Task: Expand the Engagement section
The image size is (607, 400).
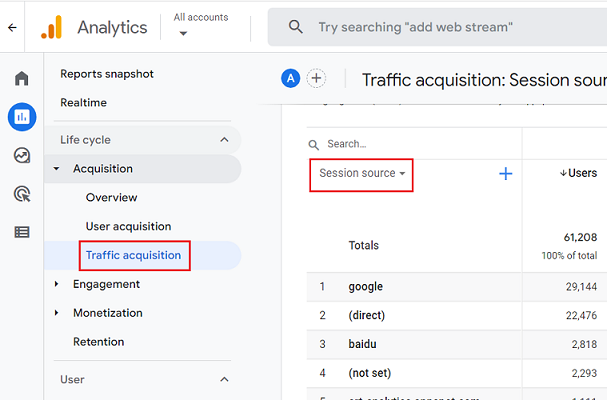Action: coord(57,284)
